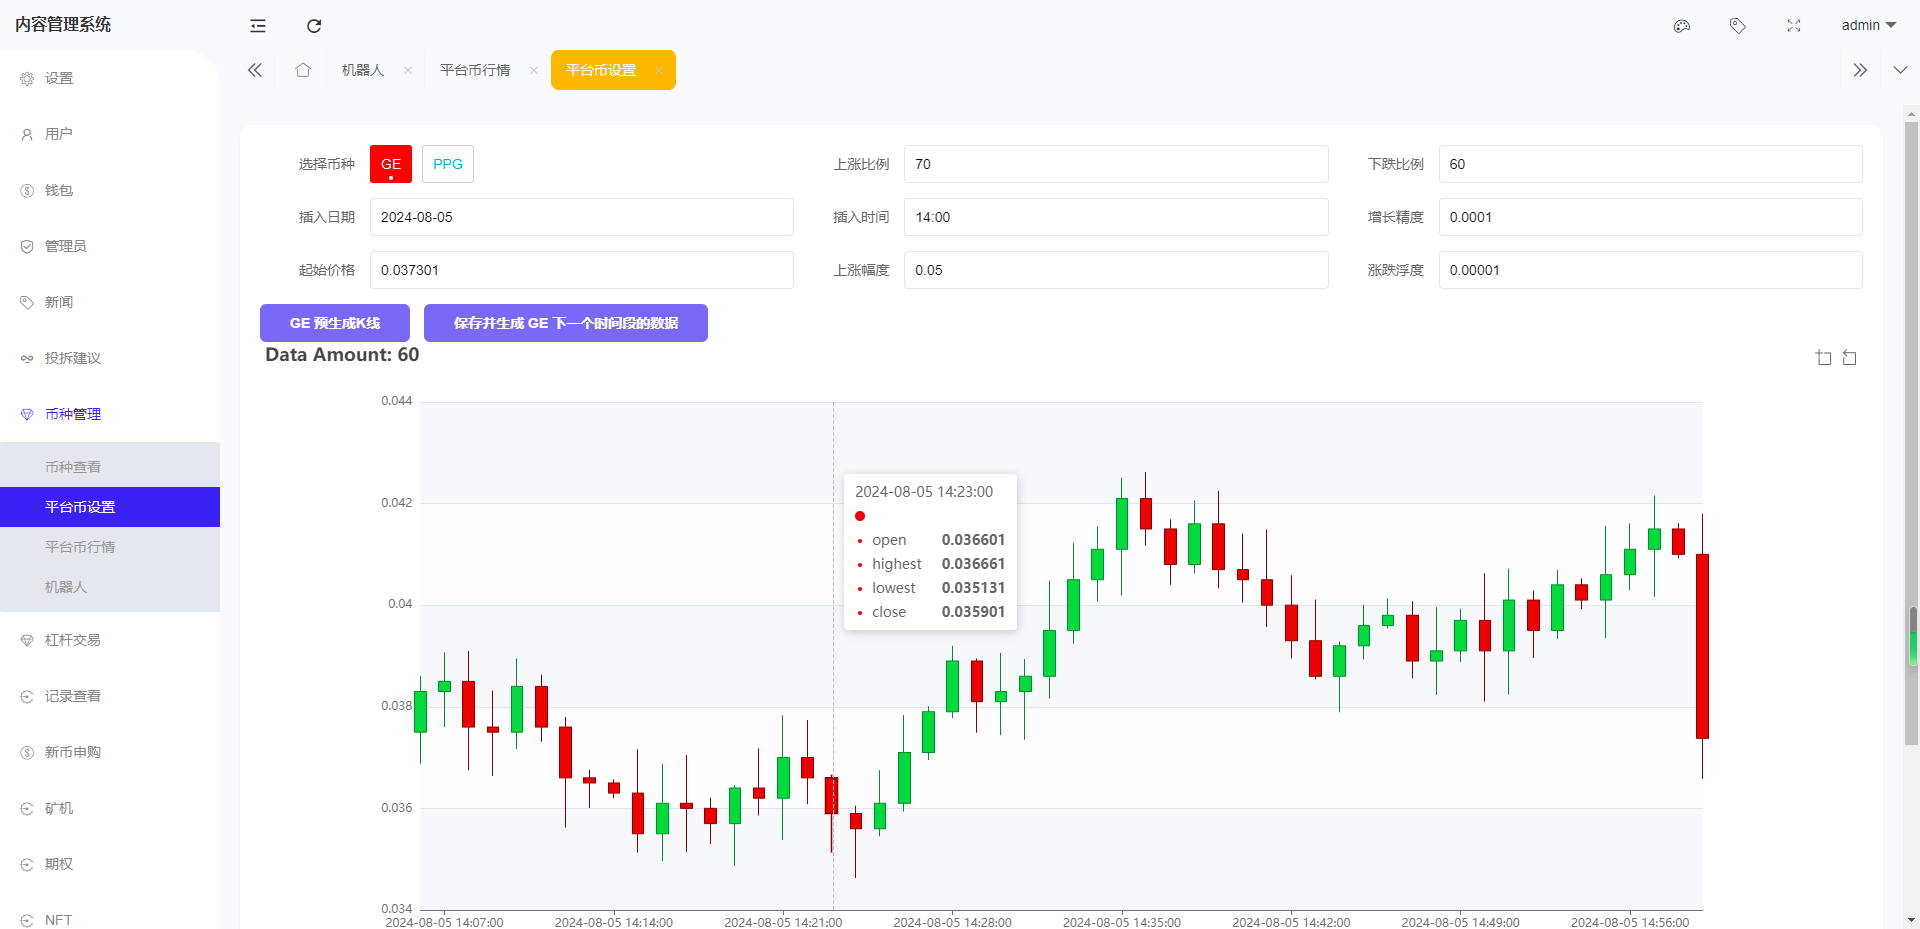Image resolution: width=1920 pixels, height=929 pixels.
Task: Enter fullscreen mode via the expand icon
Action: (x=1794, y=26)
